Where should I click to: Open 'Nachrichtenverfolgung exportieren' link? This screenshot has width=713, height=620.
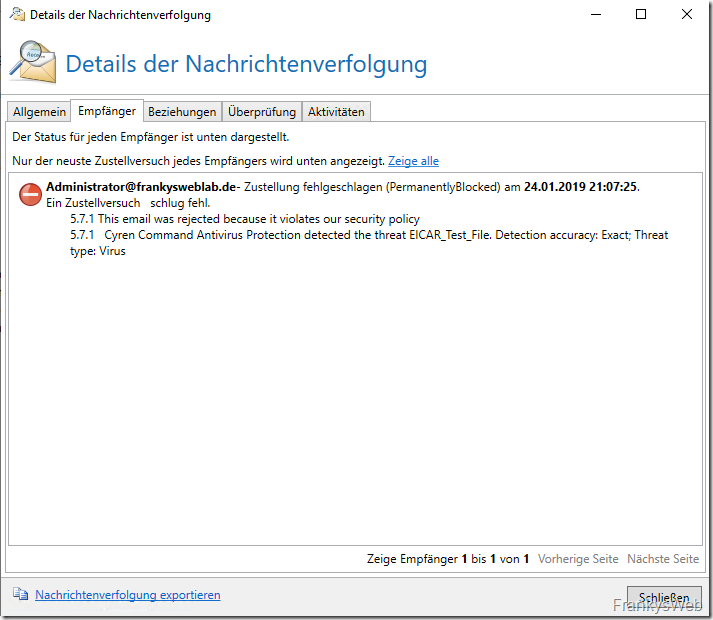click(x=127, y=595)
